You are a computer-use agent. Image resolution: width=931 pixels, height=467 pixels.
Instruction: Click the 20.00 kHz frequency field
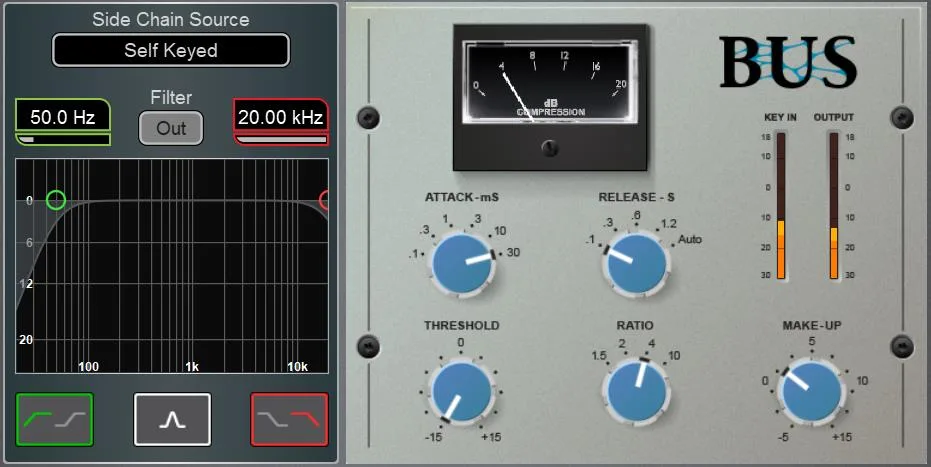click(281, 116)
